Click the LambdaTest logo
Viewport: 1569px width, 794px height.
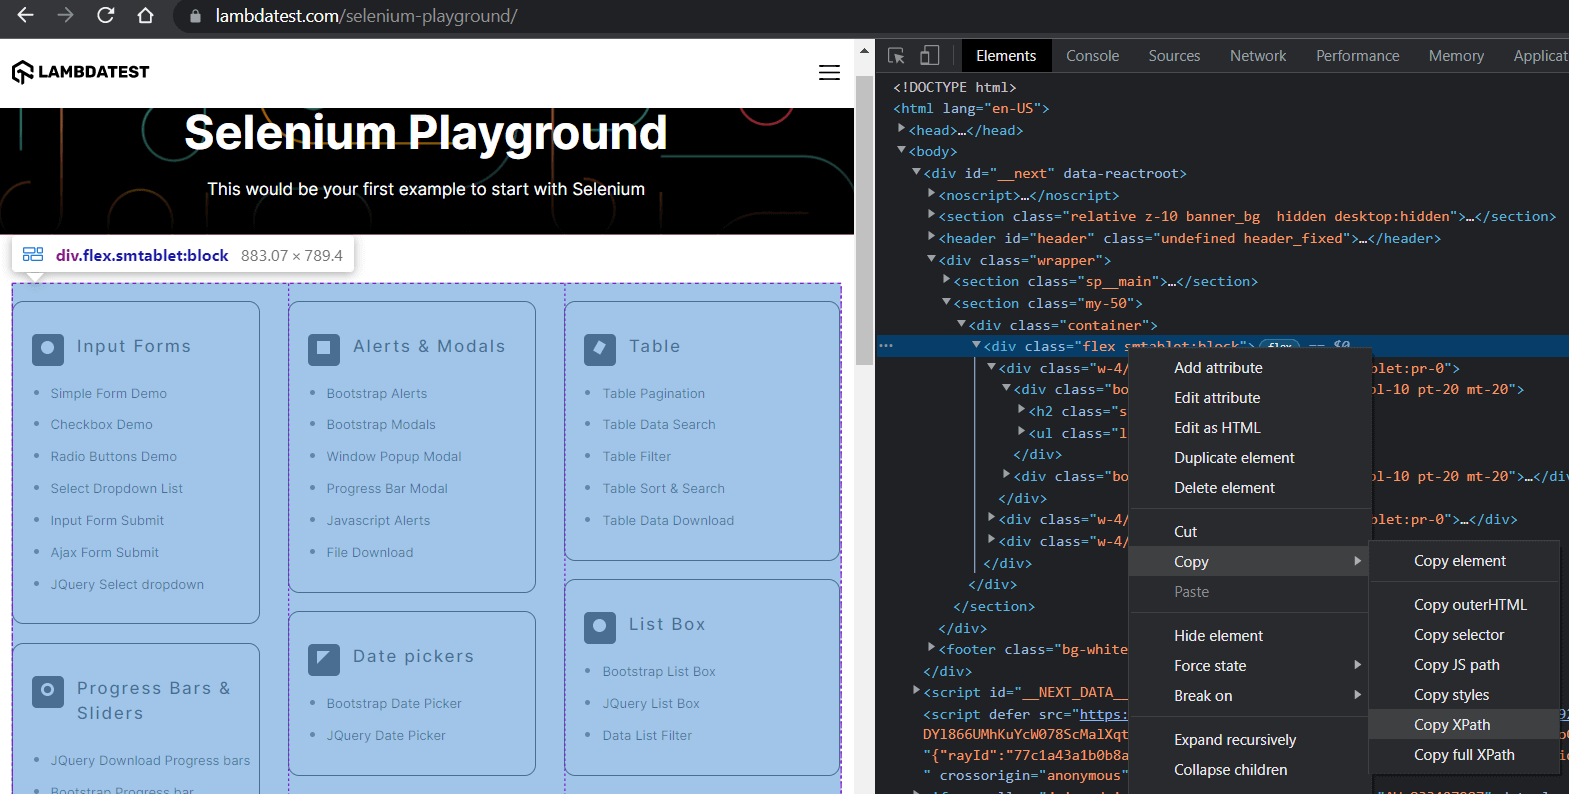click(80, 72)
